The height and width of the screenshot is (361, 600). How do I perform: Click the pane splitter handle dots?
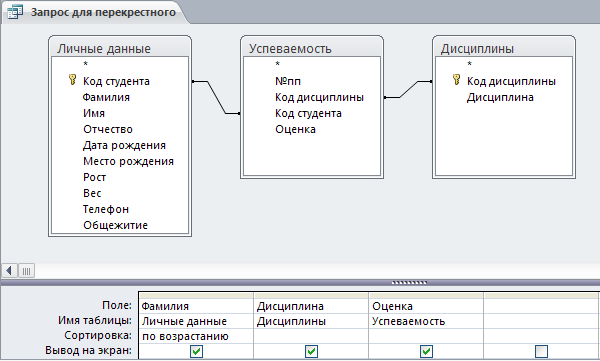409,283
